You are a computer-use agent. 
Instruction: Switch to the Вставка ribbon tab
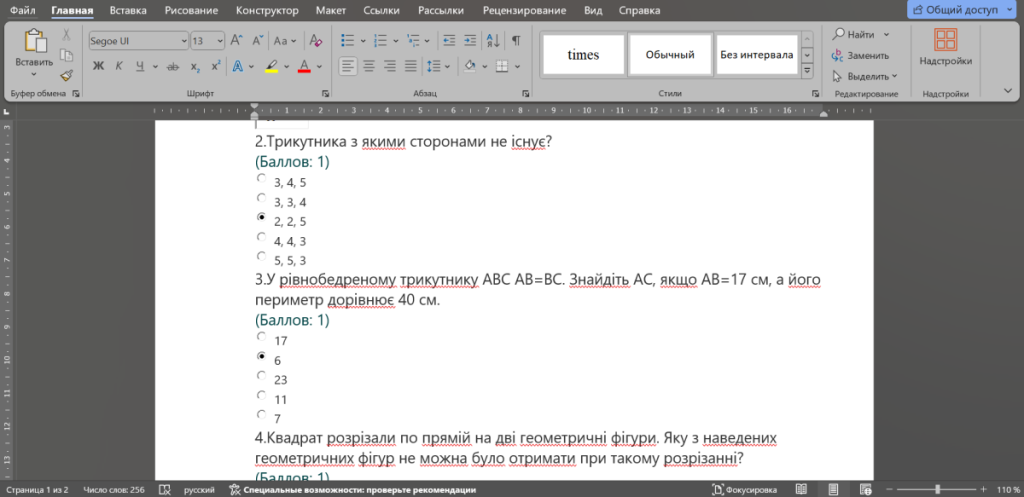pos(128,10)
